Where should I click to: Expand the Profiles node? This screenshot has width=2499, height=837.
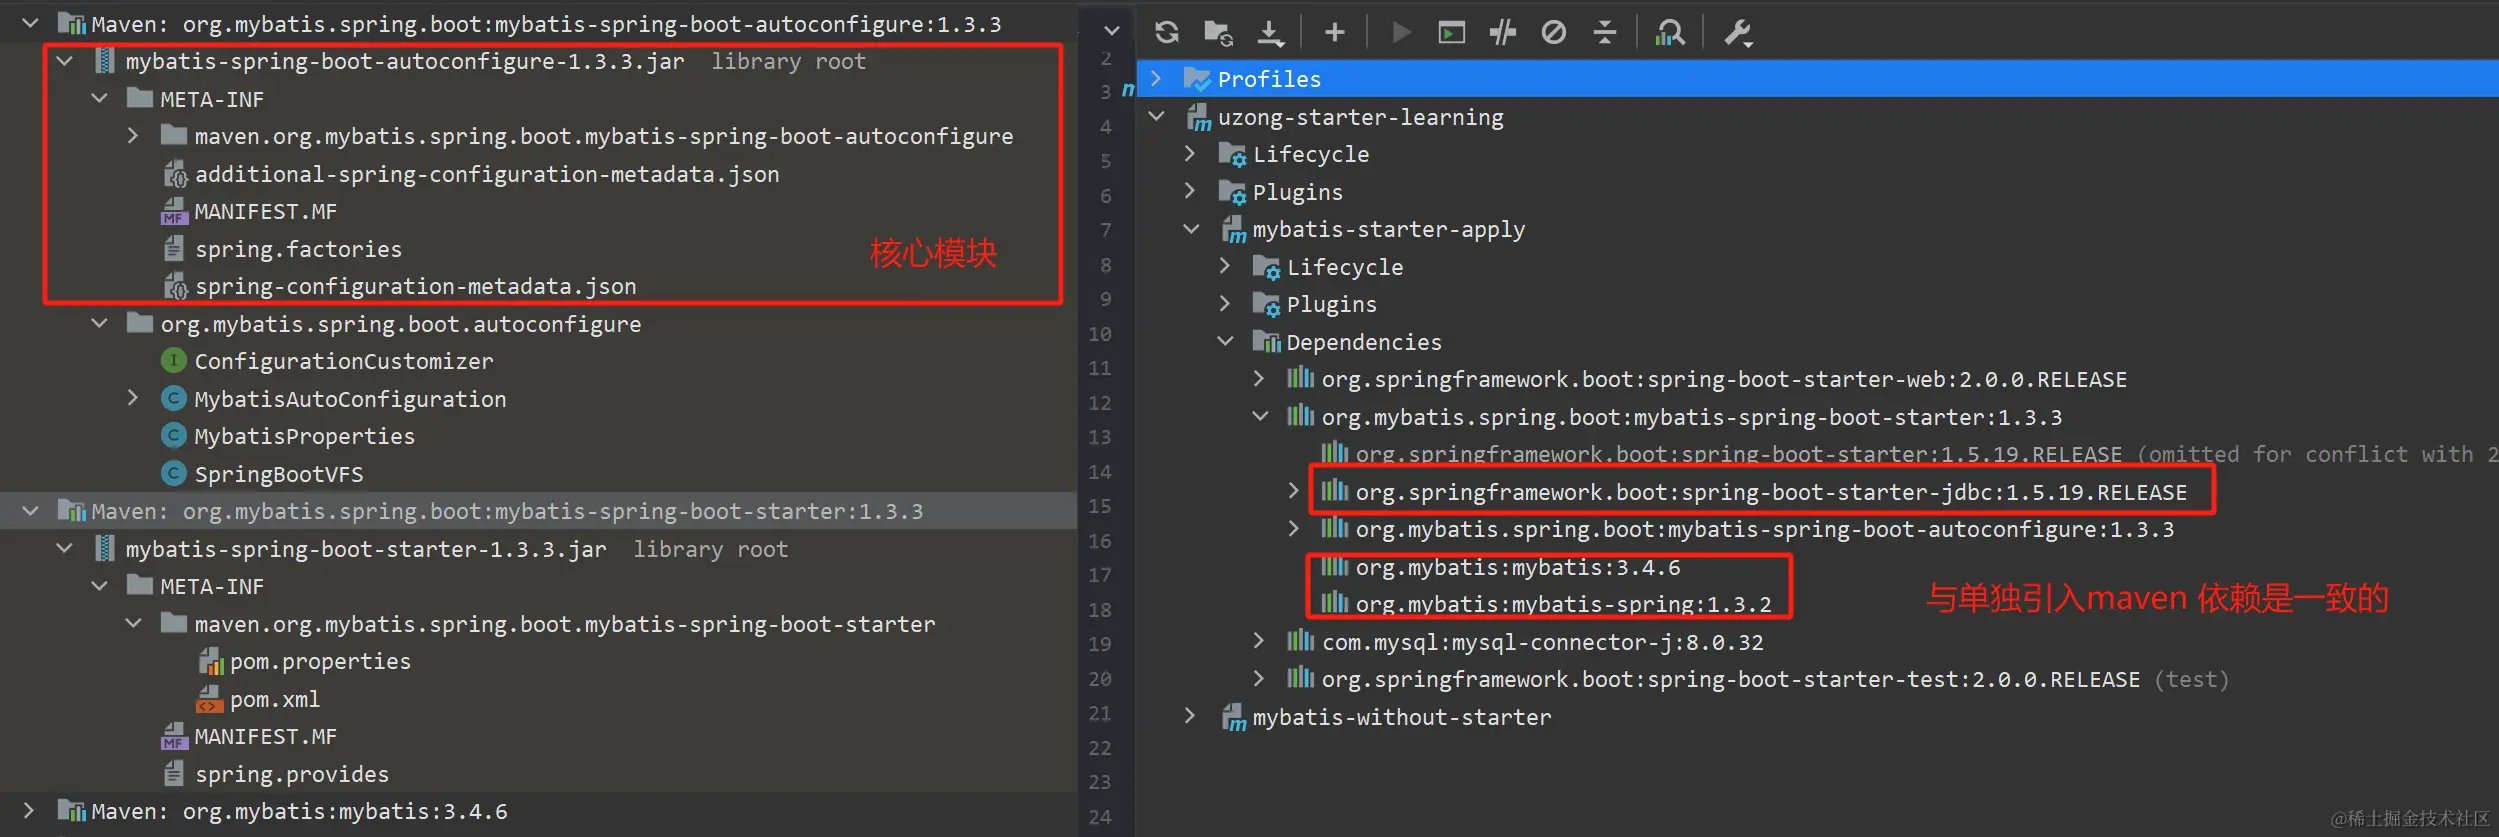[1156, 78]
